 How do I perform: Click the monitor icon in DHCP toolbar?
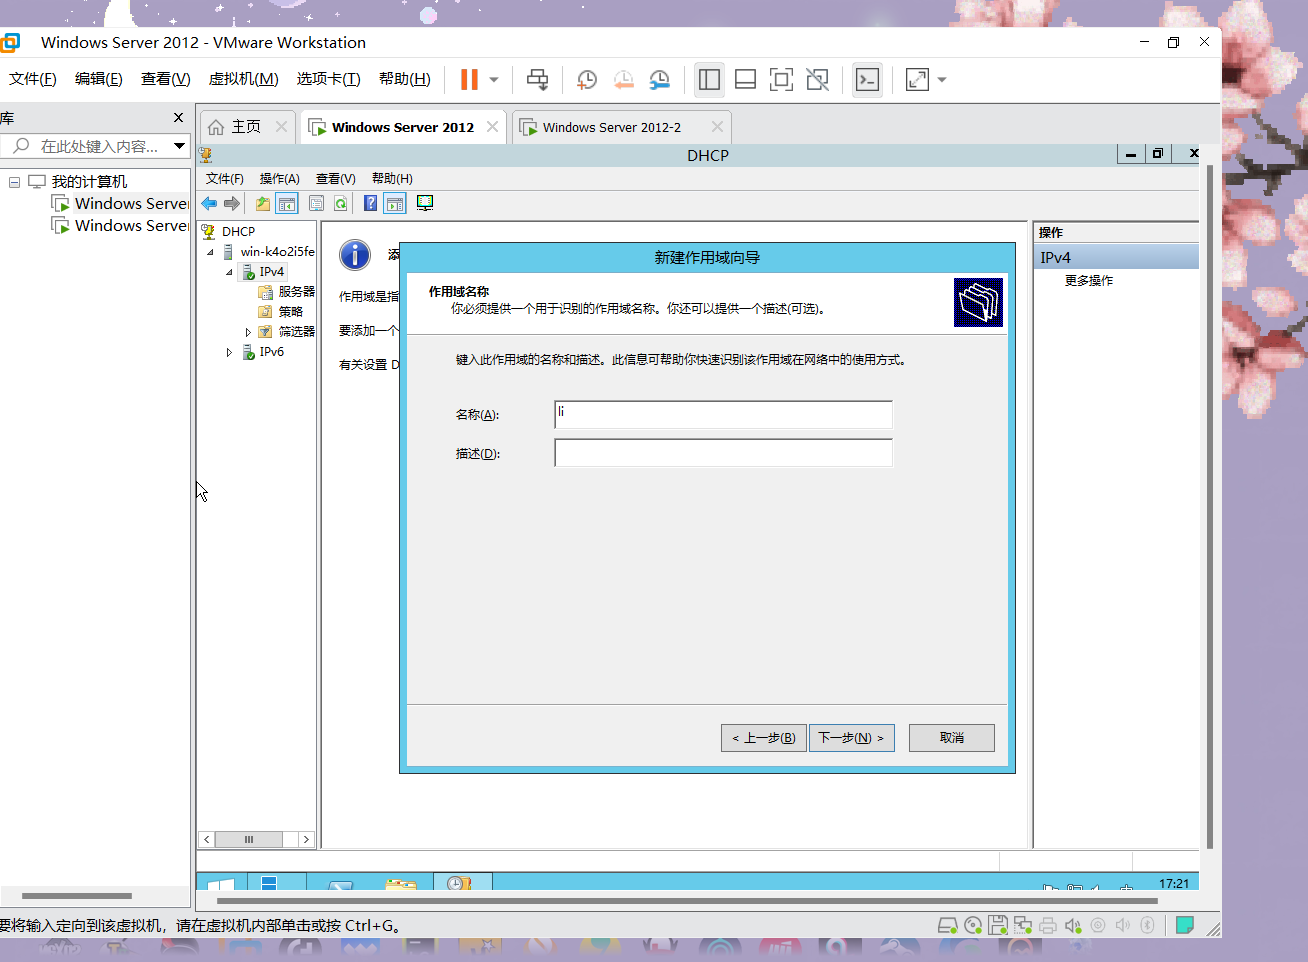click(425, 204)
